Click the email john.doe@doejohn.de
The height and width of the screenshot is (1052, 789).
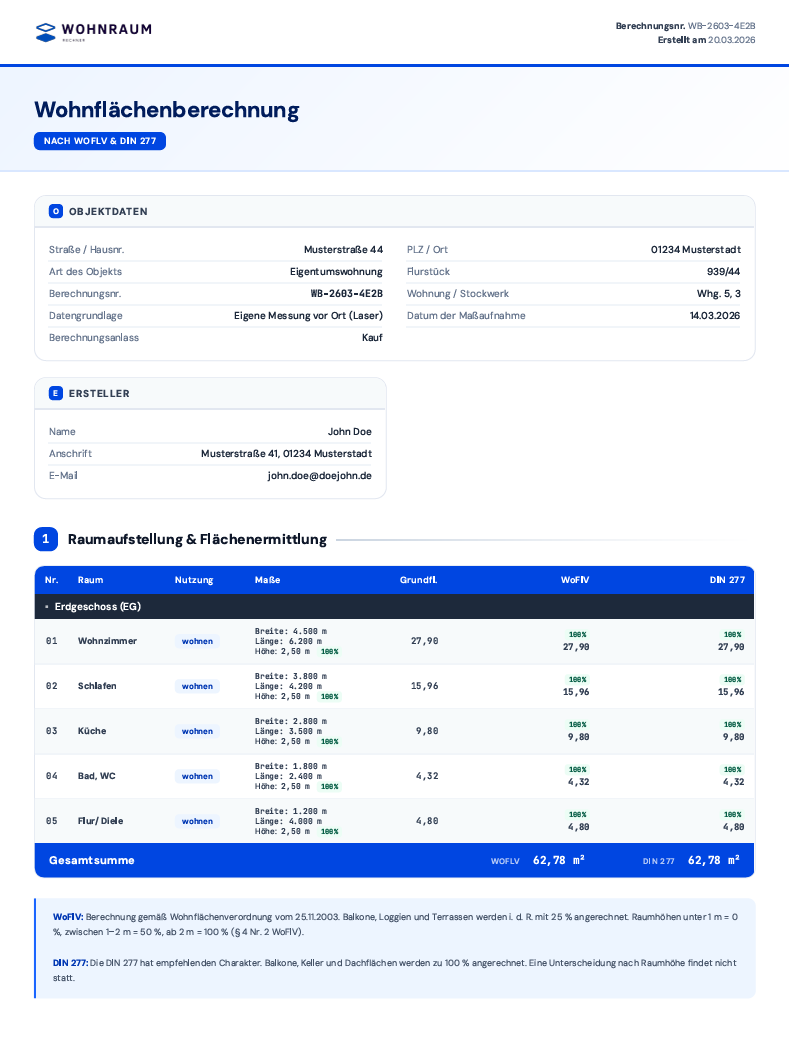point(319,476)
